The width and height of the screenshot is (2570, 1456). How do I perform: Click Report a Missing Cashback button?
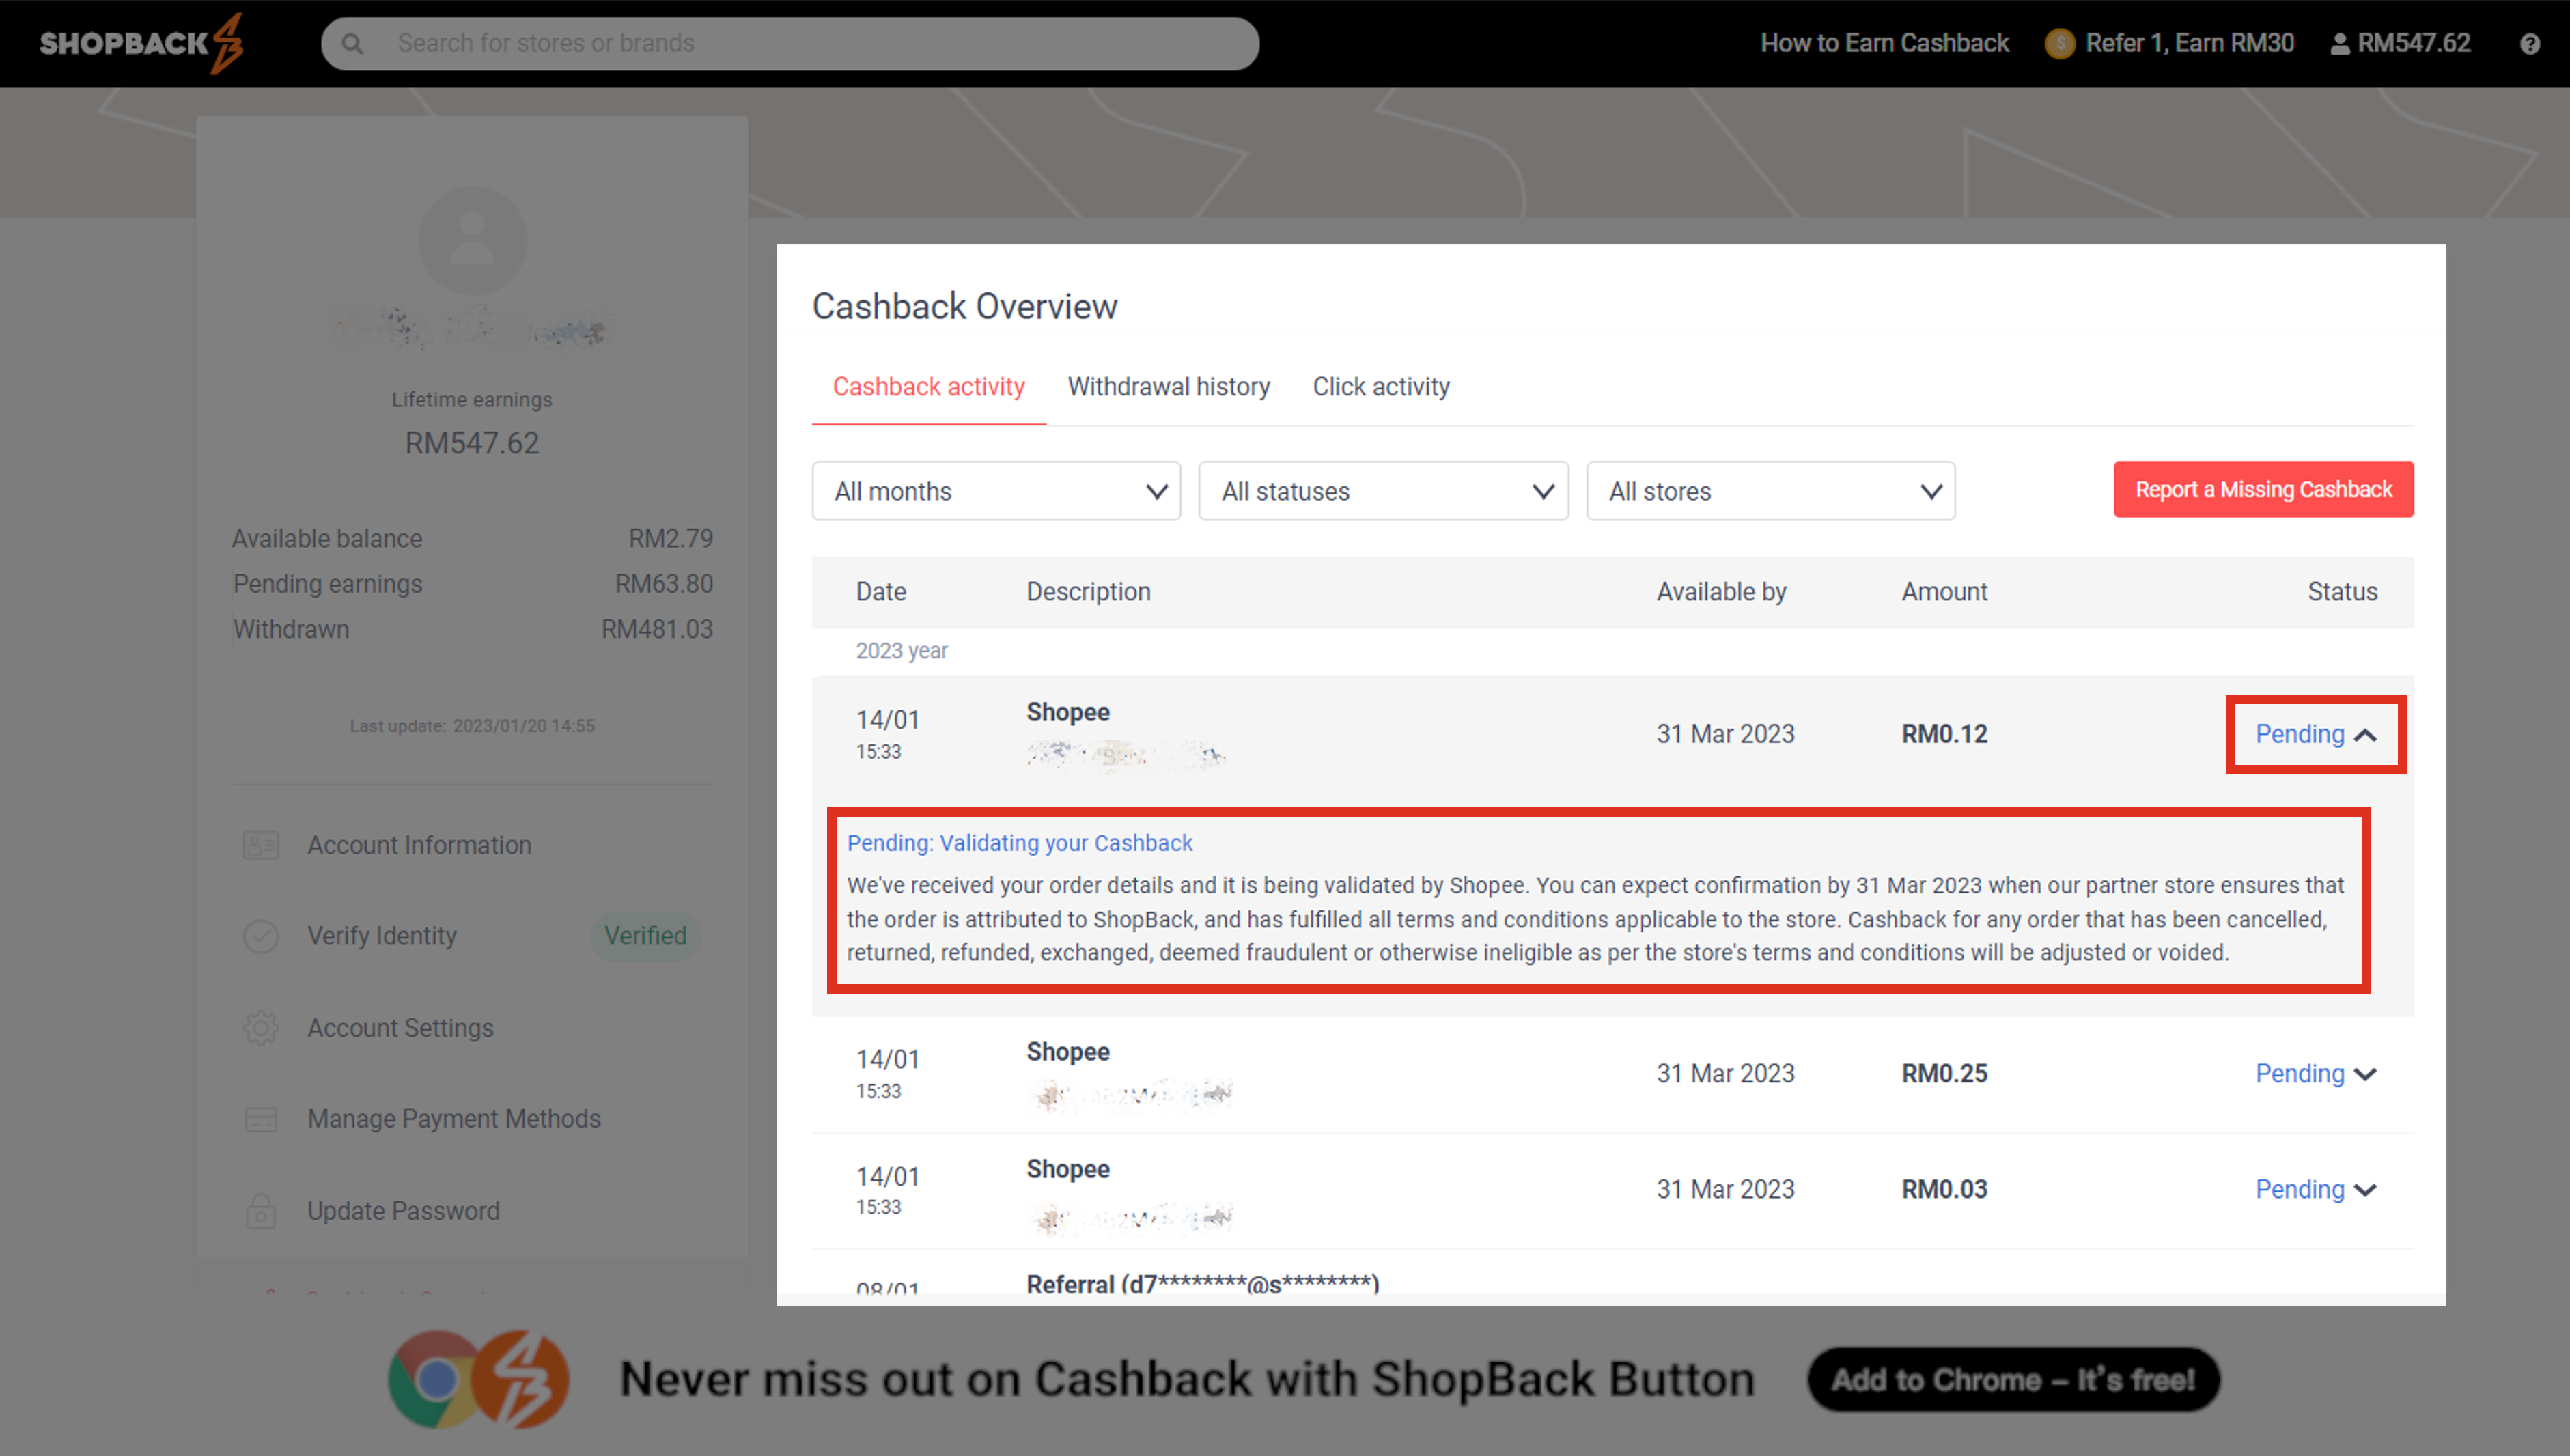pyautogui.click(x=2263, y=489)
